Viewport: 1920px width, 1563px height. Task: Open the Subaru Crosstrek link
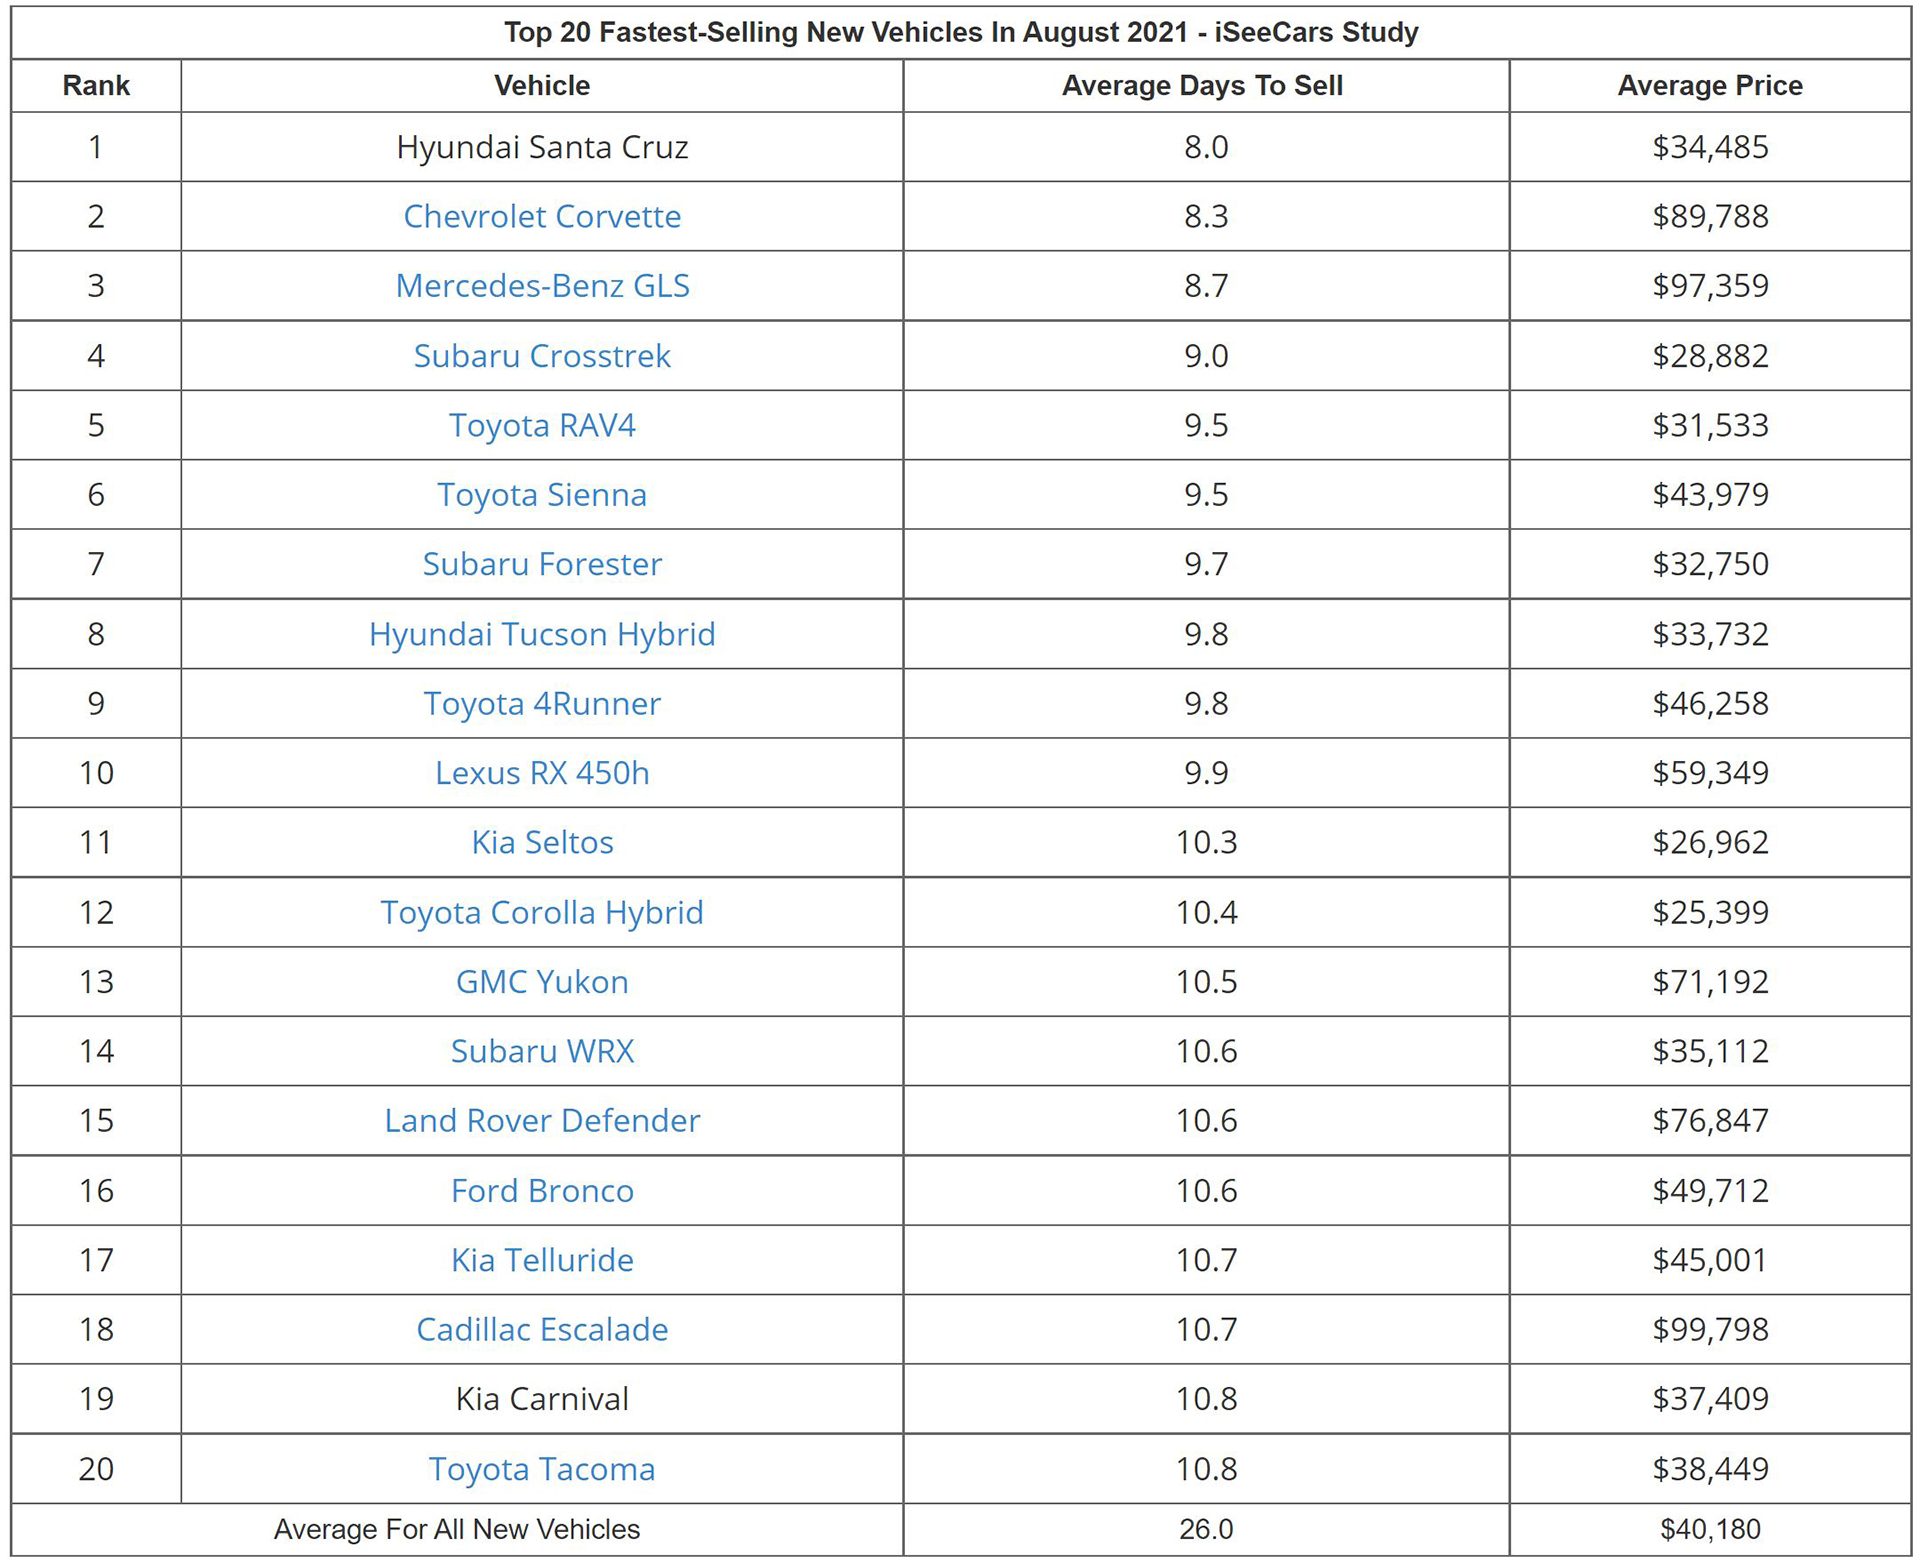tap(542, 356)
